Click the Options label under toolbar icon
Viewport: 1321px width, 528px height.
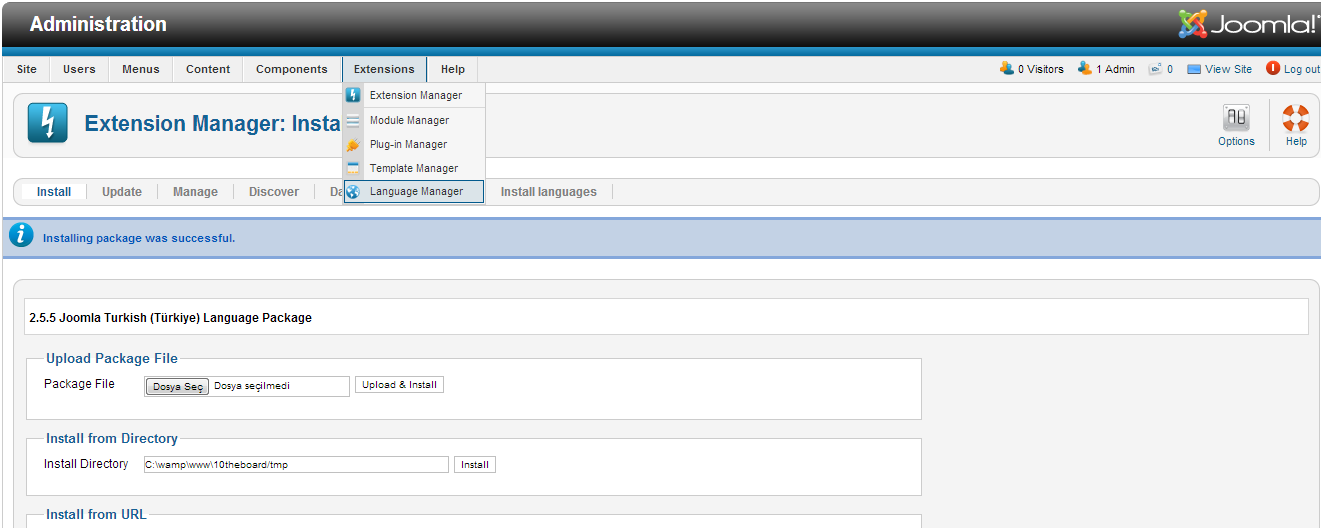(x=1236, y=142)
